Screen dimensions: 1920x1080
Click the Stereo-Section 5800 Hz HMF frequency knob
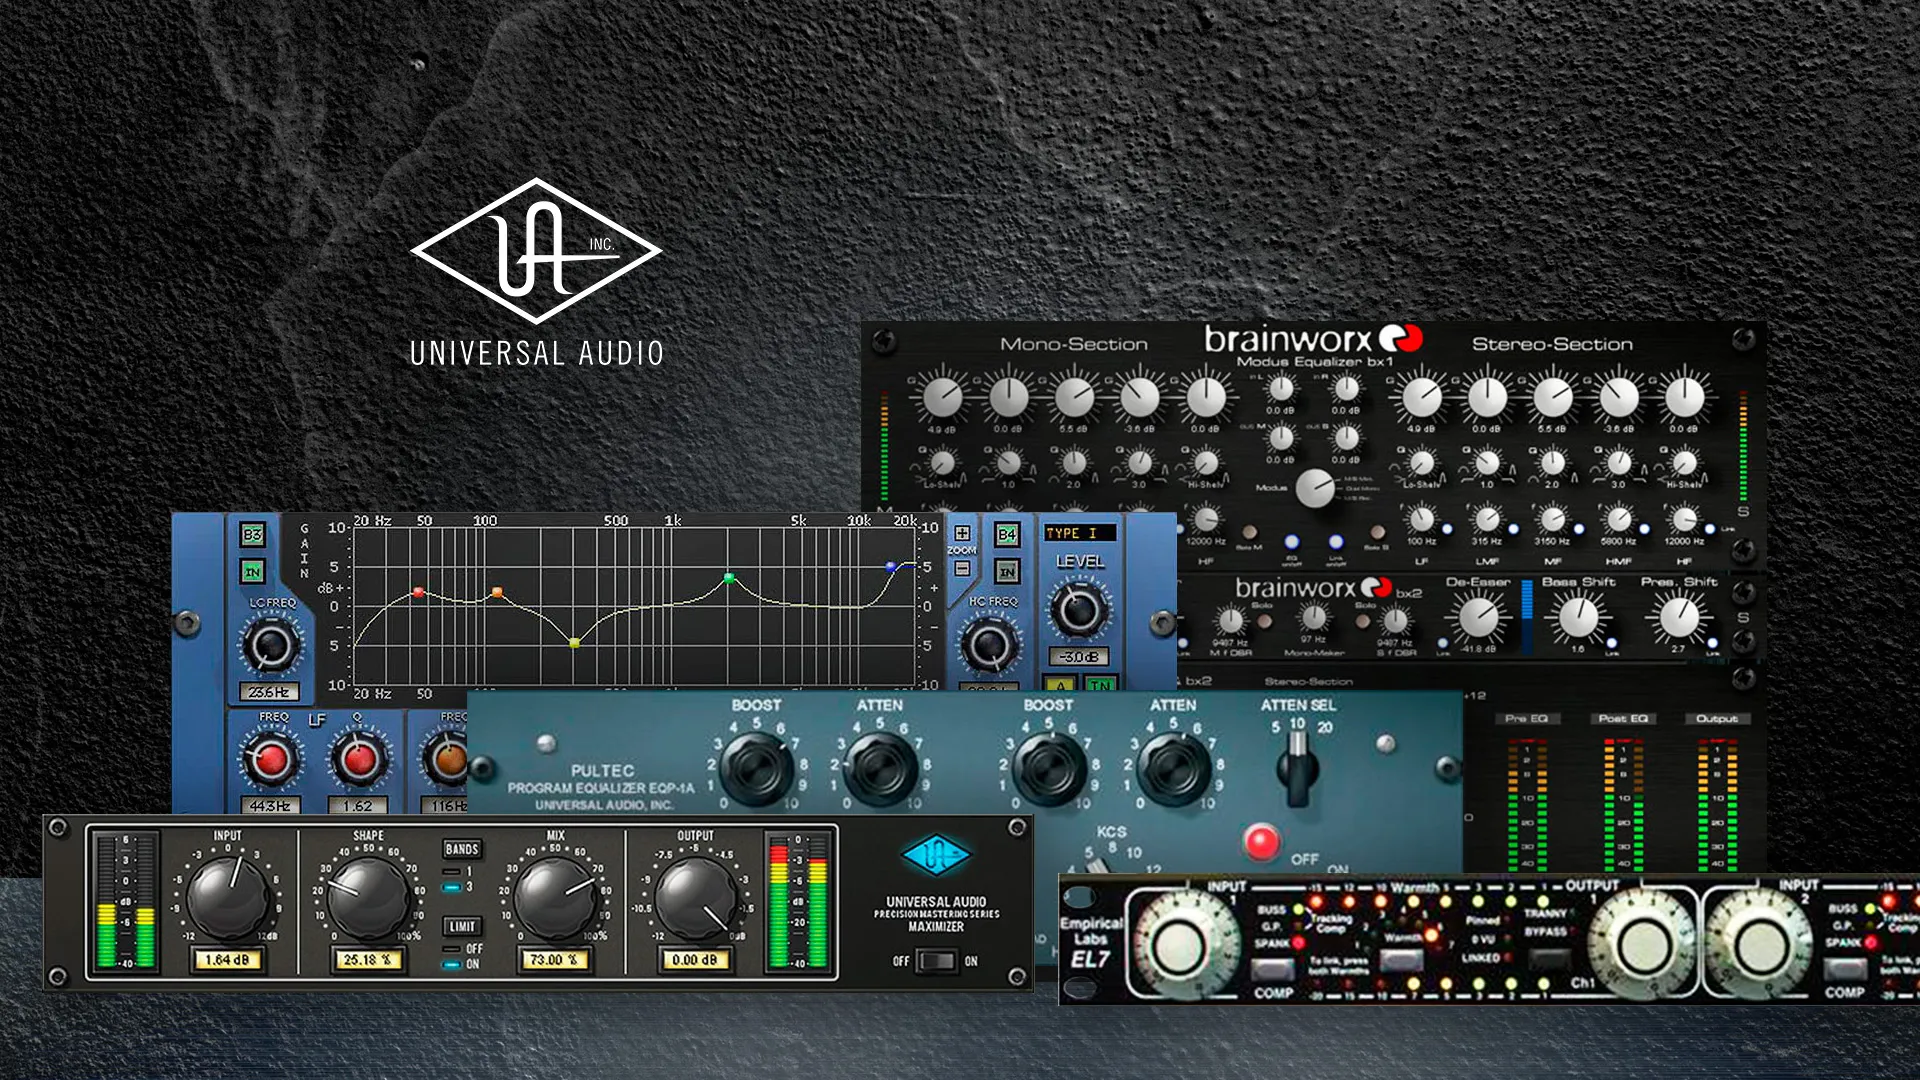pyautogui.click(x=1618, y=519)
